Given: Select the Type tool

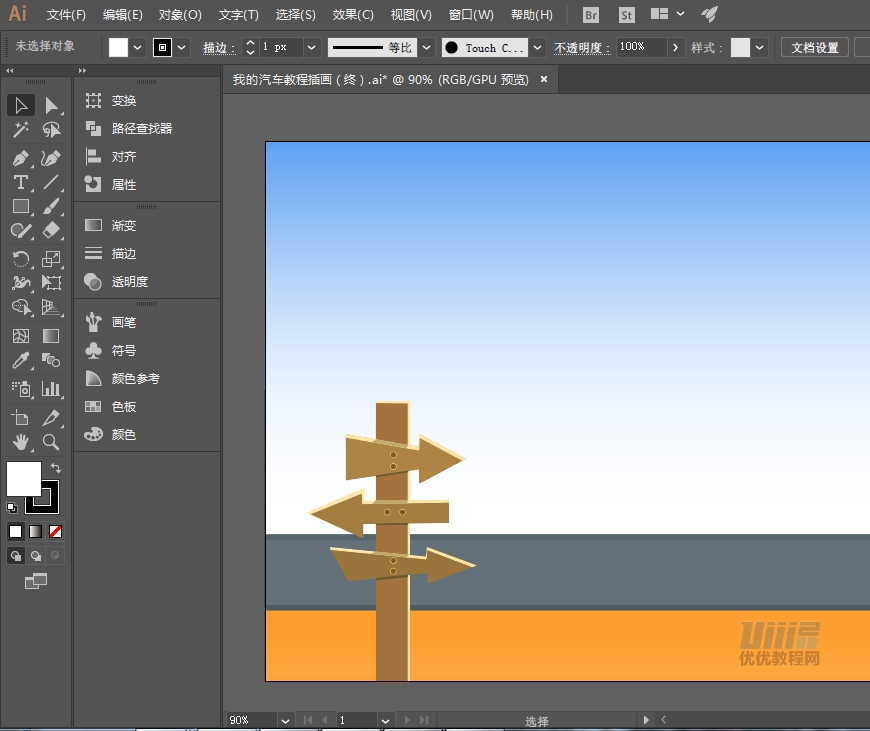Looking at the screenshot, I should click(x=21, y=183).
